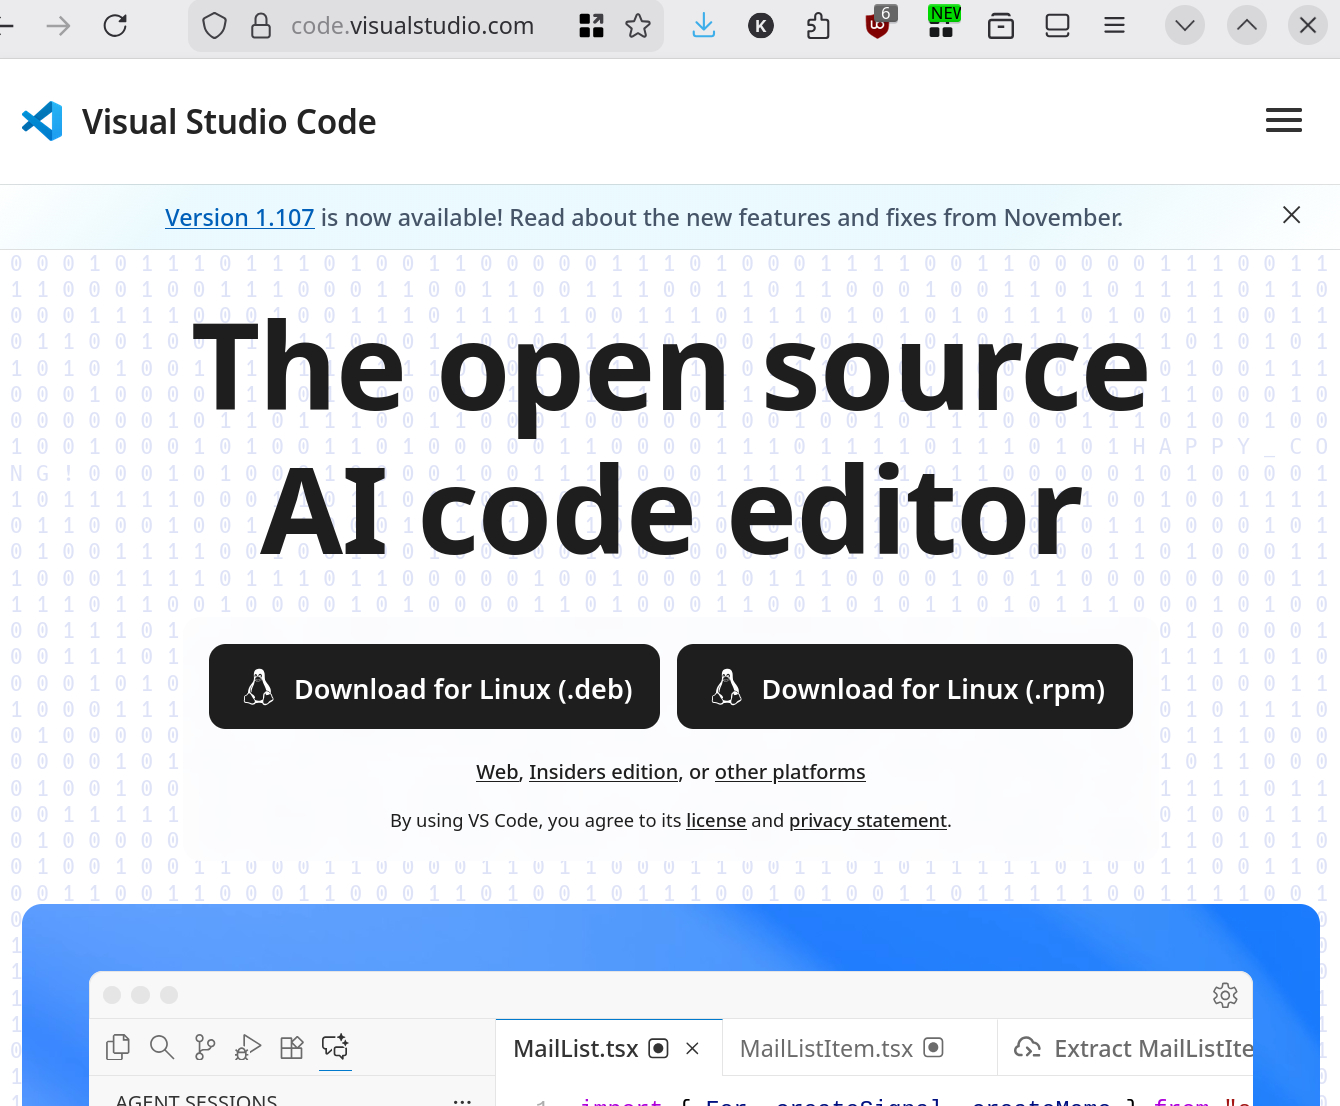Open the Explorer icon in the editor sidebar
Image resolution: width=1340 pixels, height=1106 pixels.
pyautogui.click(x=118, y=1047)
